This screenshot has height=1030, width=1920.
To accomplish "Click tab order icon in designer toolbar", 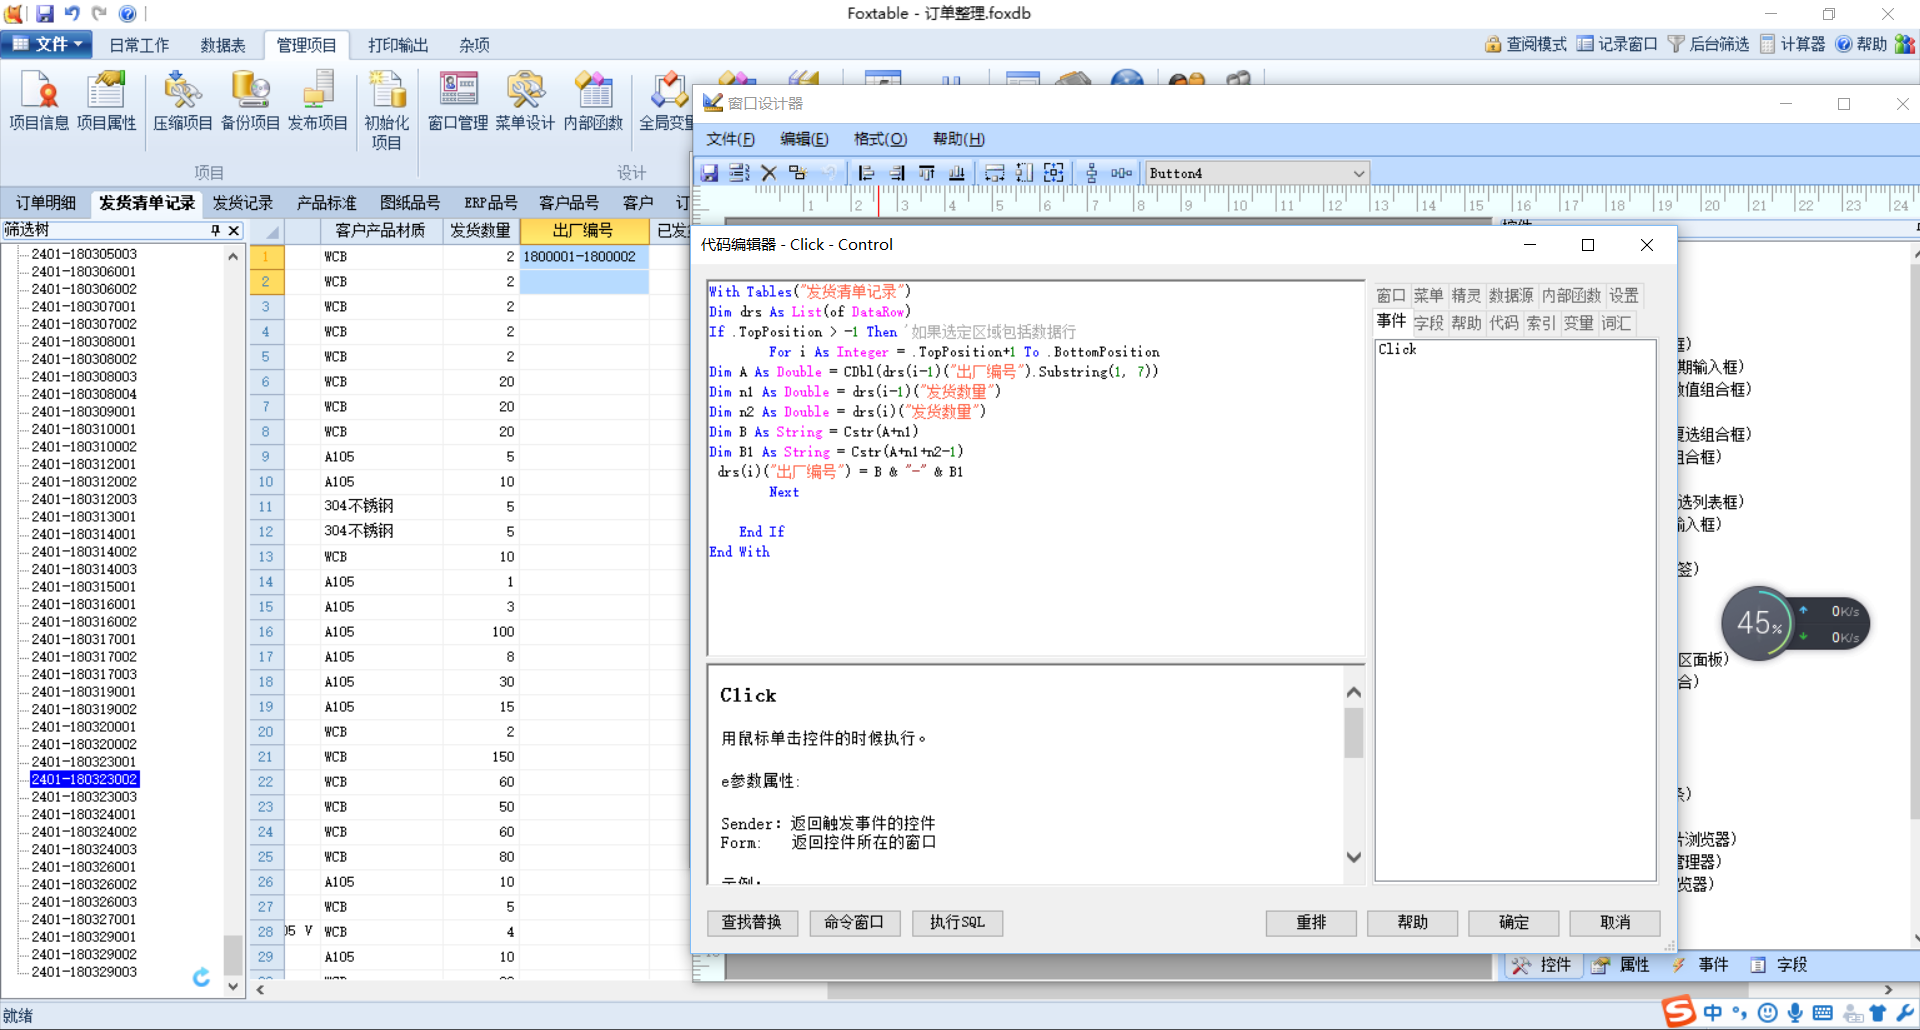I will [x=739, y=173].
